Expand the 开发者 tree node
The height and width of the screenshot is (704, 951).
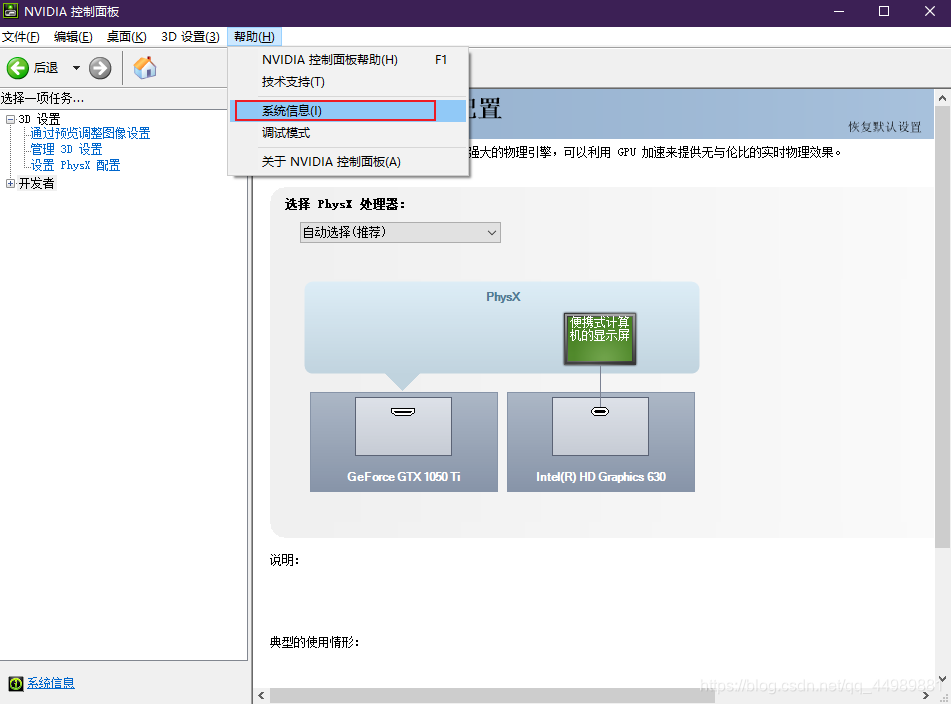pyautogui.click(x=10, y=183)
